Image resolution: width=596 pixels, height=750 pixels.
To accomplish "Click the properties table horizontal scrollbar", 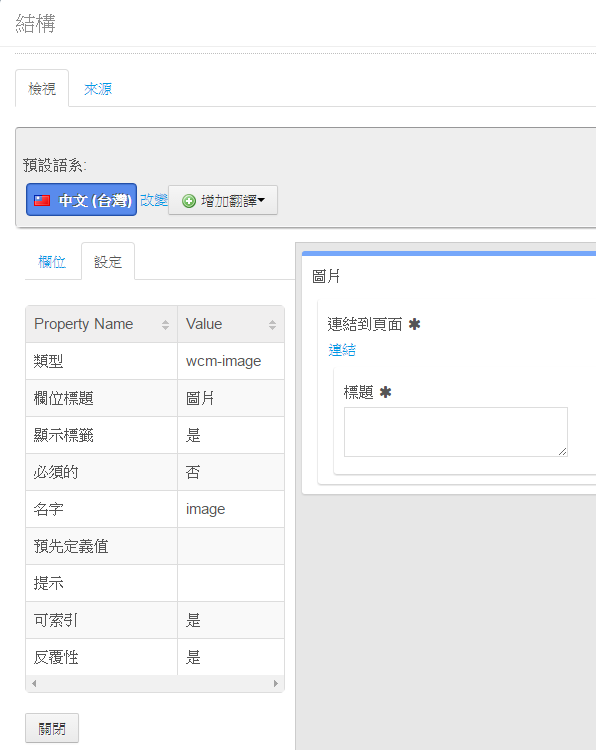I will click(155, 684).
